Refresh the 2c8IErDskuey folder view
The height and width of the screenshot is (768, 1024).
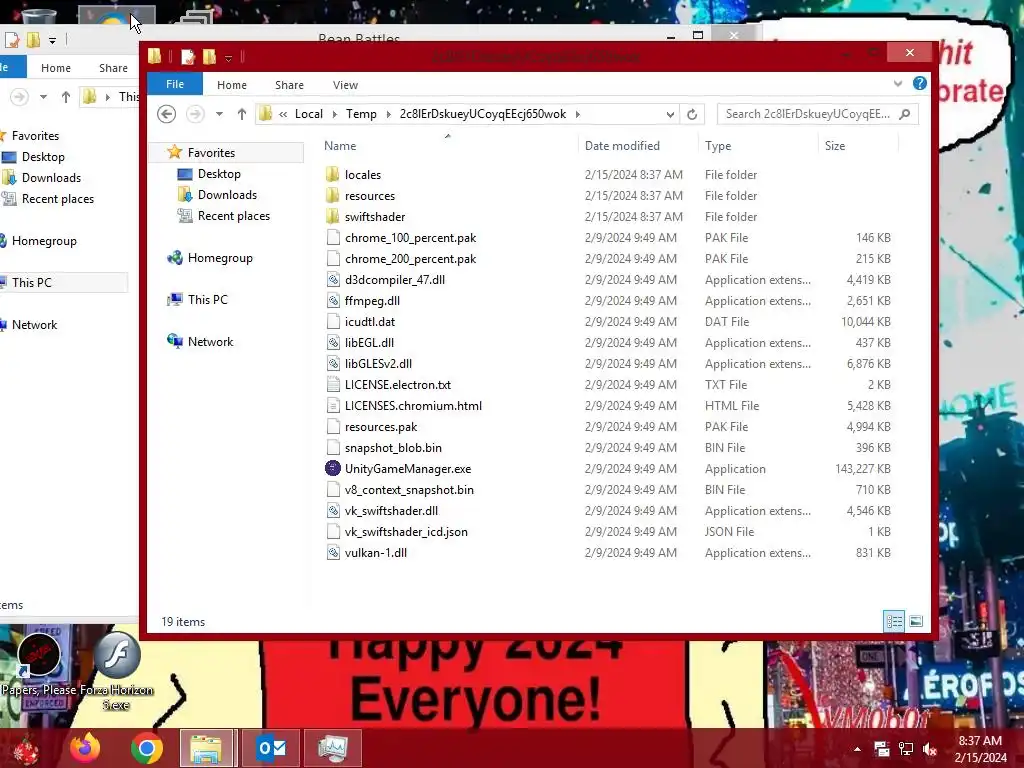tap(692, 114)
